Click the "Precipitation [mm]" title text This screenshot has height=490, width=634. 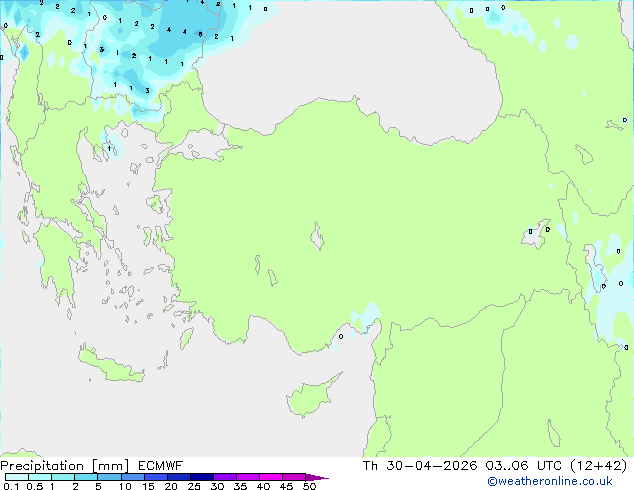(64, 466)
